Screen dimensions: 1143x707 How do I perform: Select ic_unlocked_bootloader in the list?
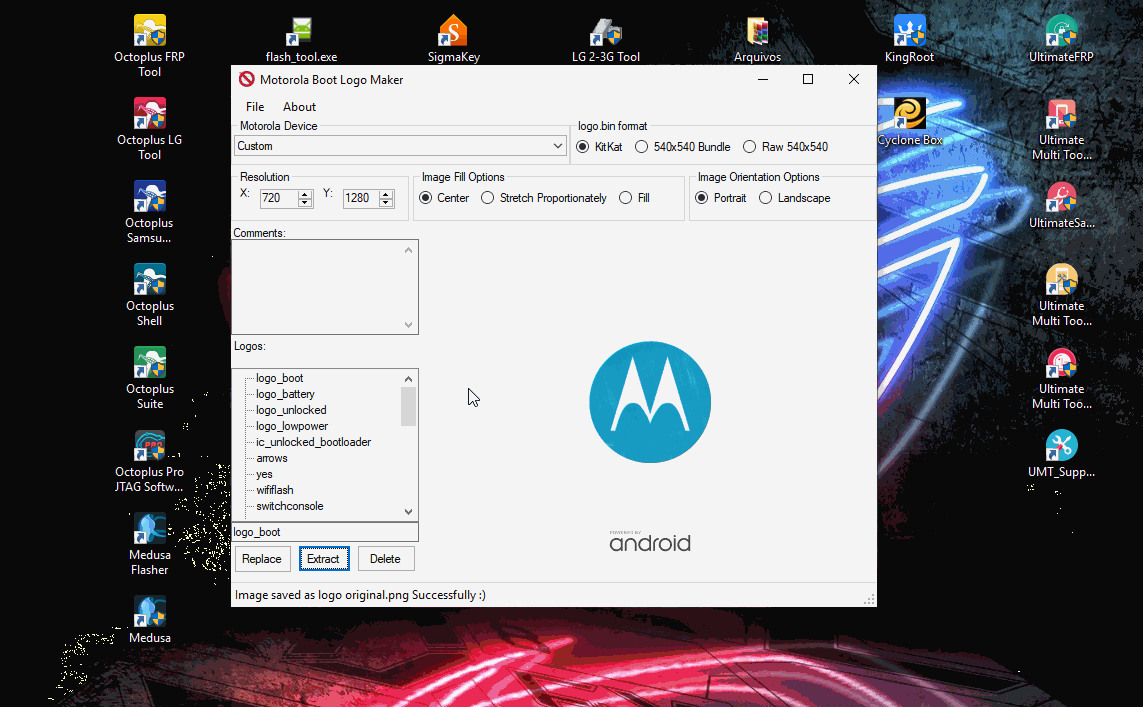coord(313,442)
